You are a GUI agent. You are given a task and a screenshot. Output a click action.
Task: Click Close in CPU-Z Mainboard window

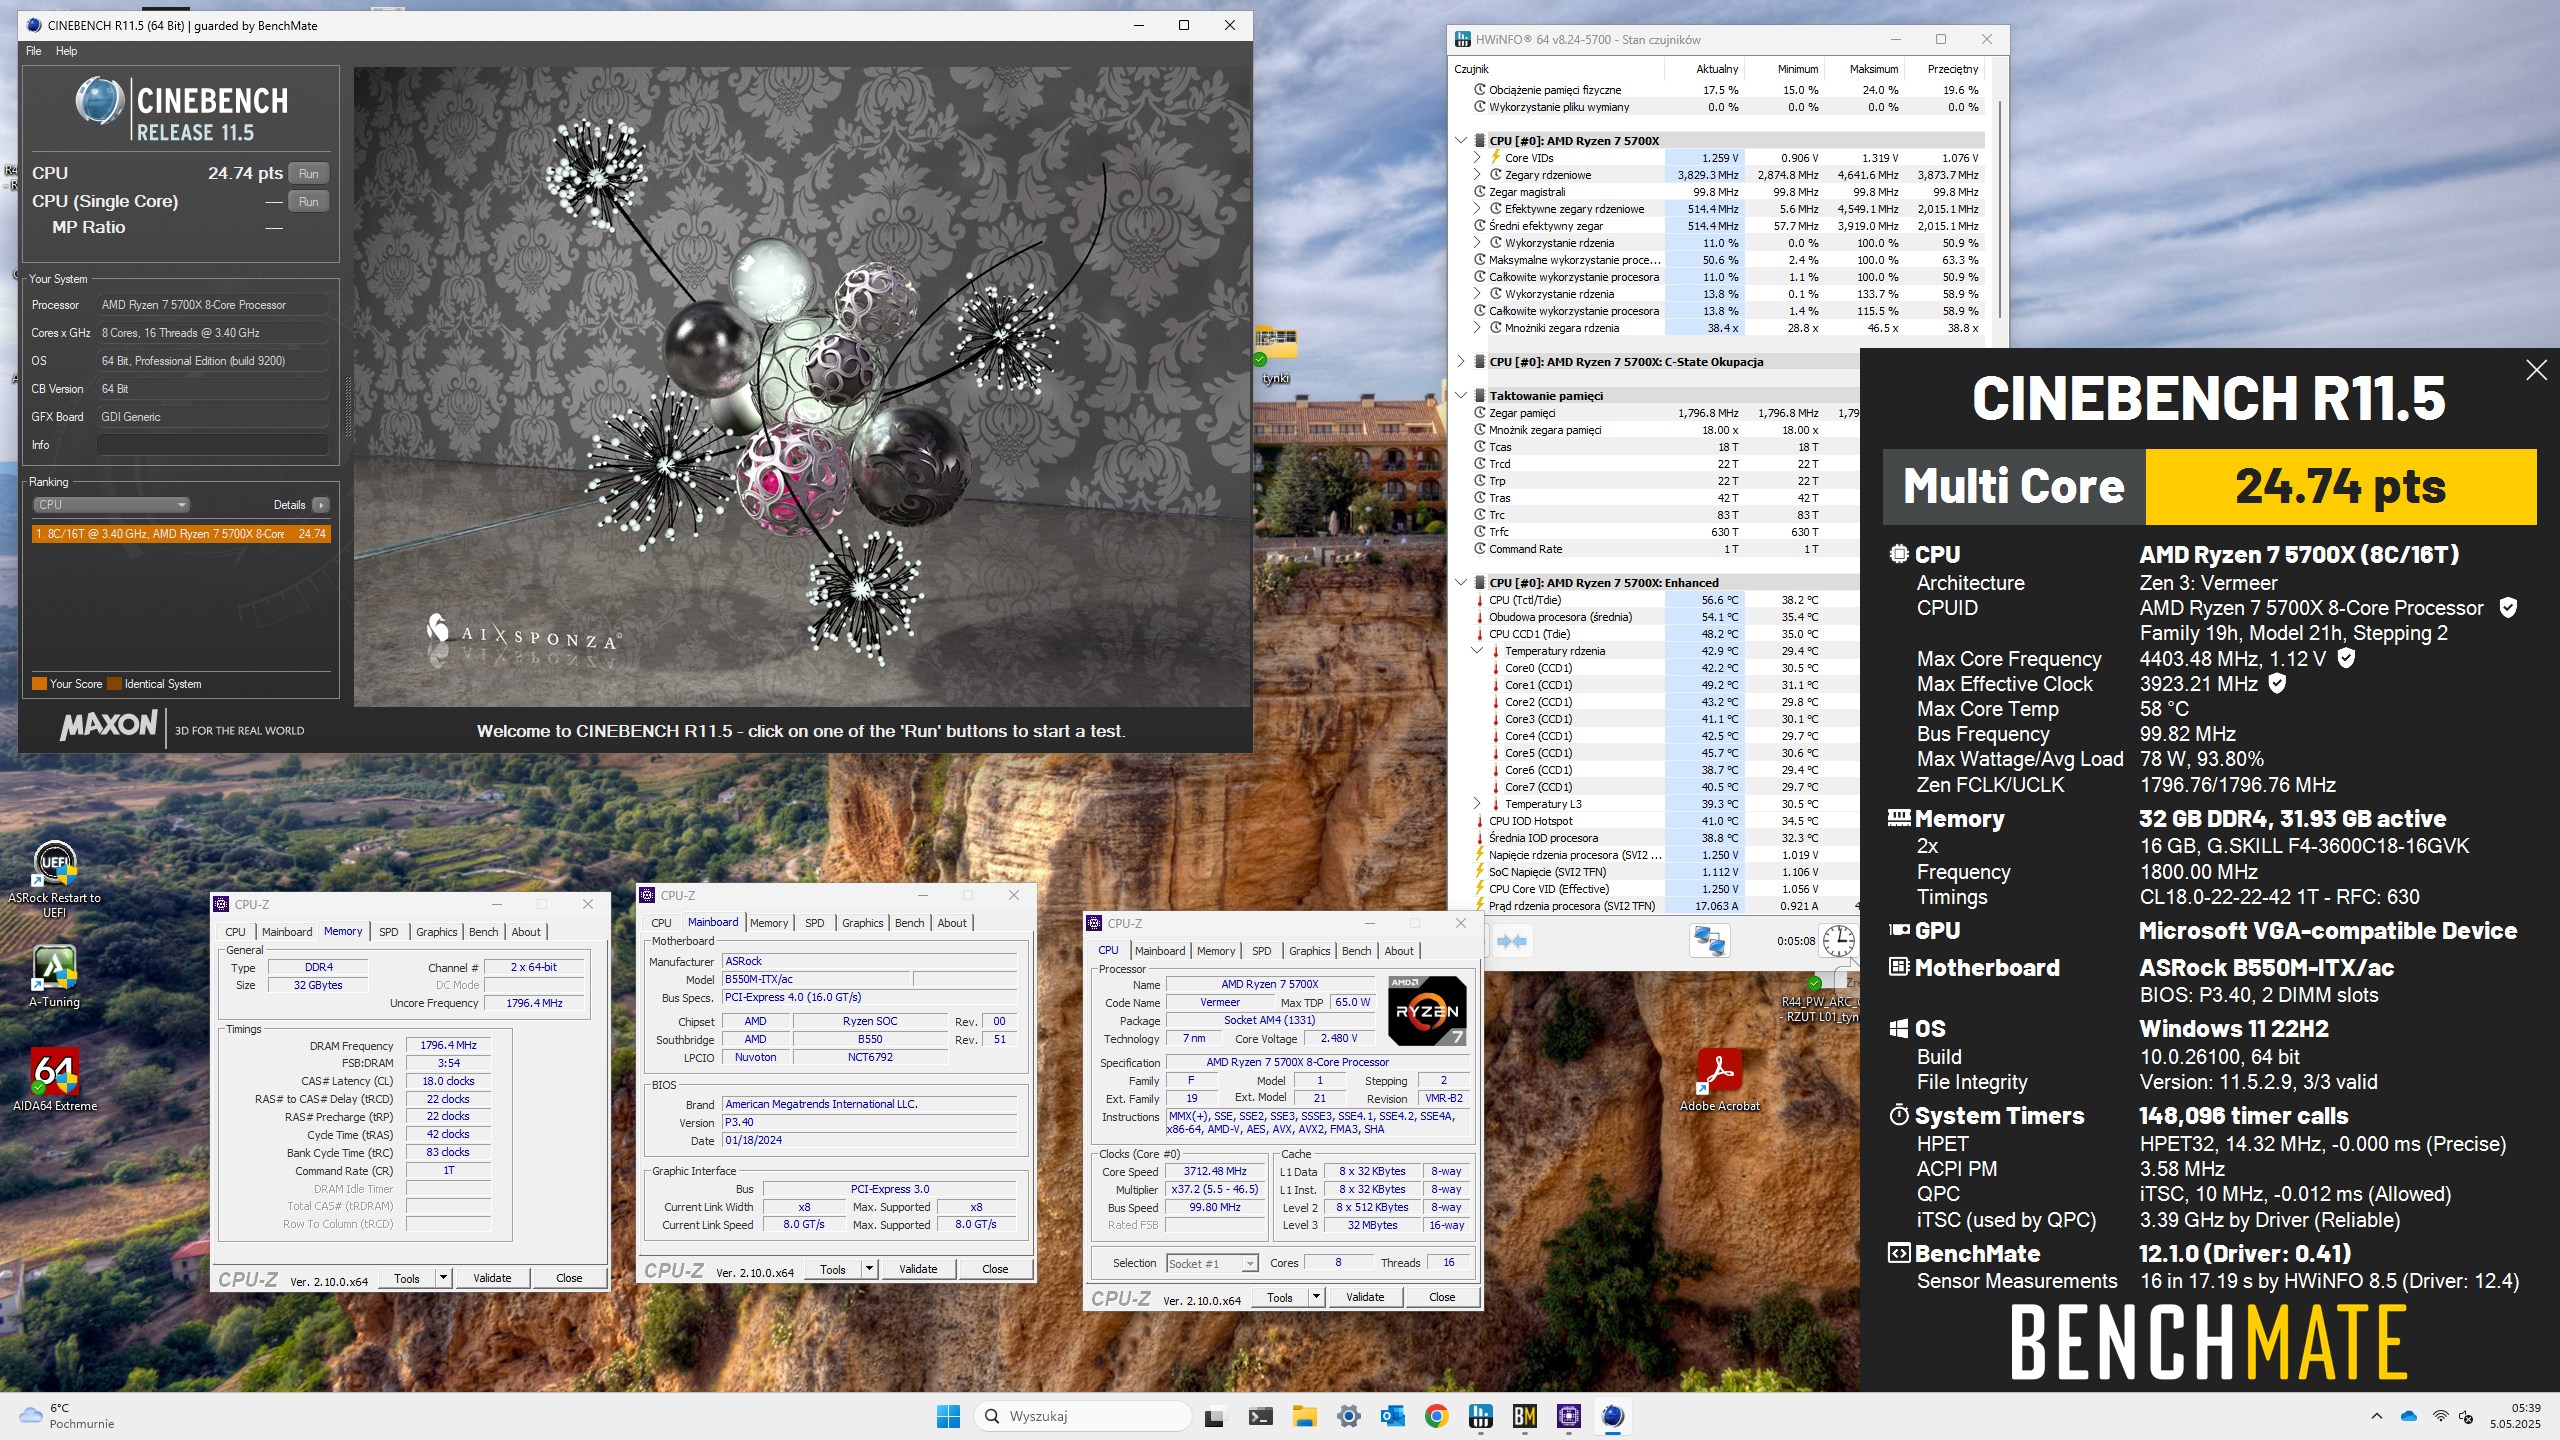pos(995,1269)
